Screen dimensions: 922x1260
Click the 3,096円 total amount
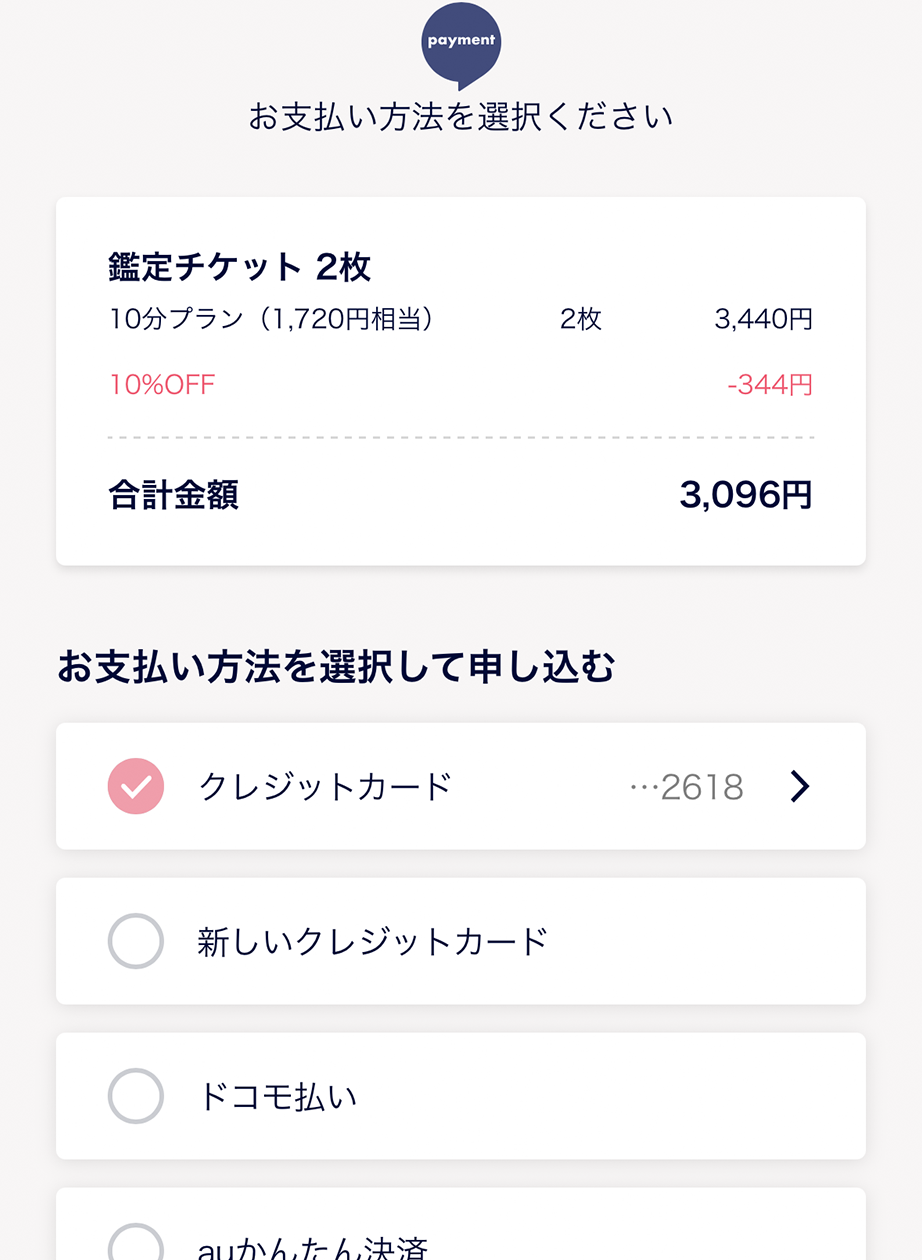(746, 495)
